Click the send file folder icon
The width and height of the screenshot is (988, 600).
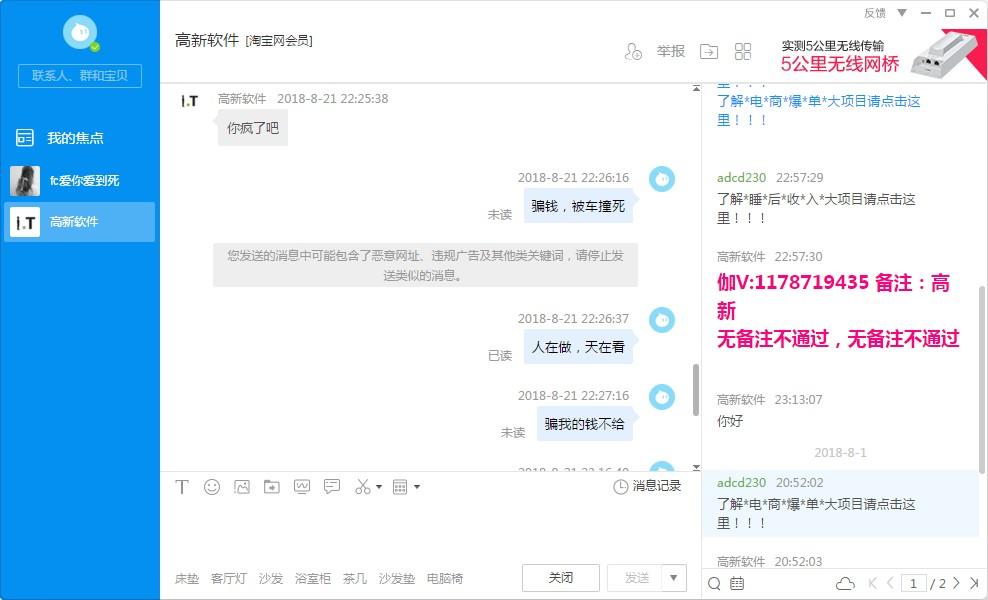coord(272,487)
